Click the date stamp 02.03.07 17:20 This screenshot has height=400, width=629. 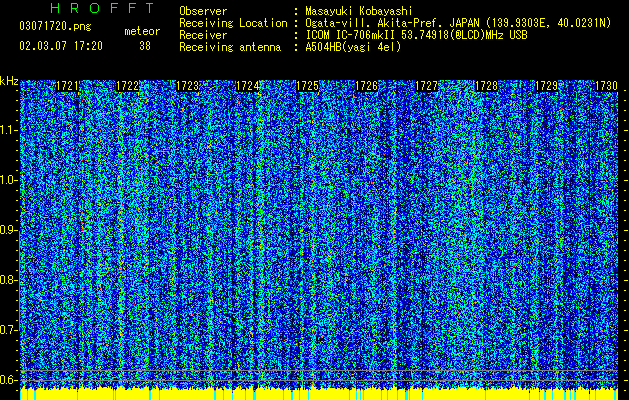tap(61, 46)
